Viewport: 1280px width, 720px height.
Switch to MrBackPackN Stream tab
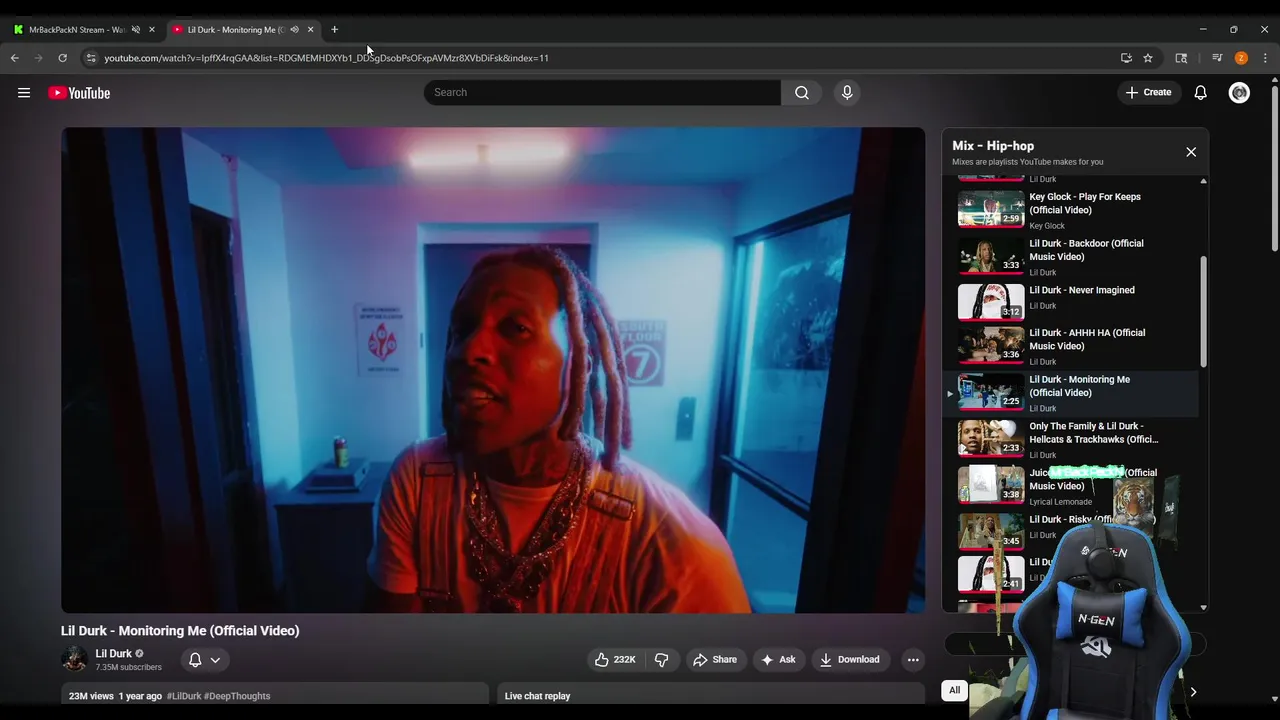(x=76, y=30)
